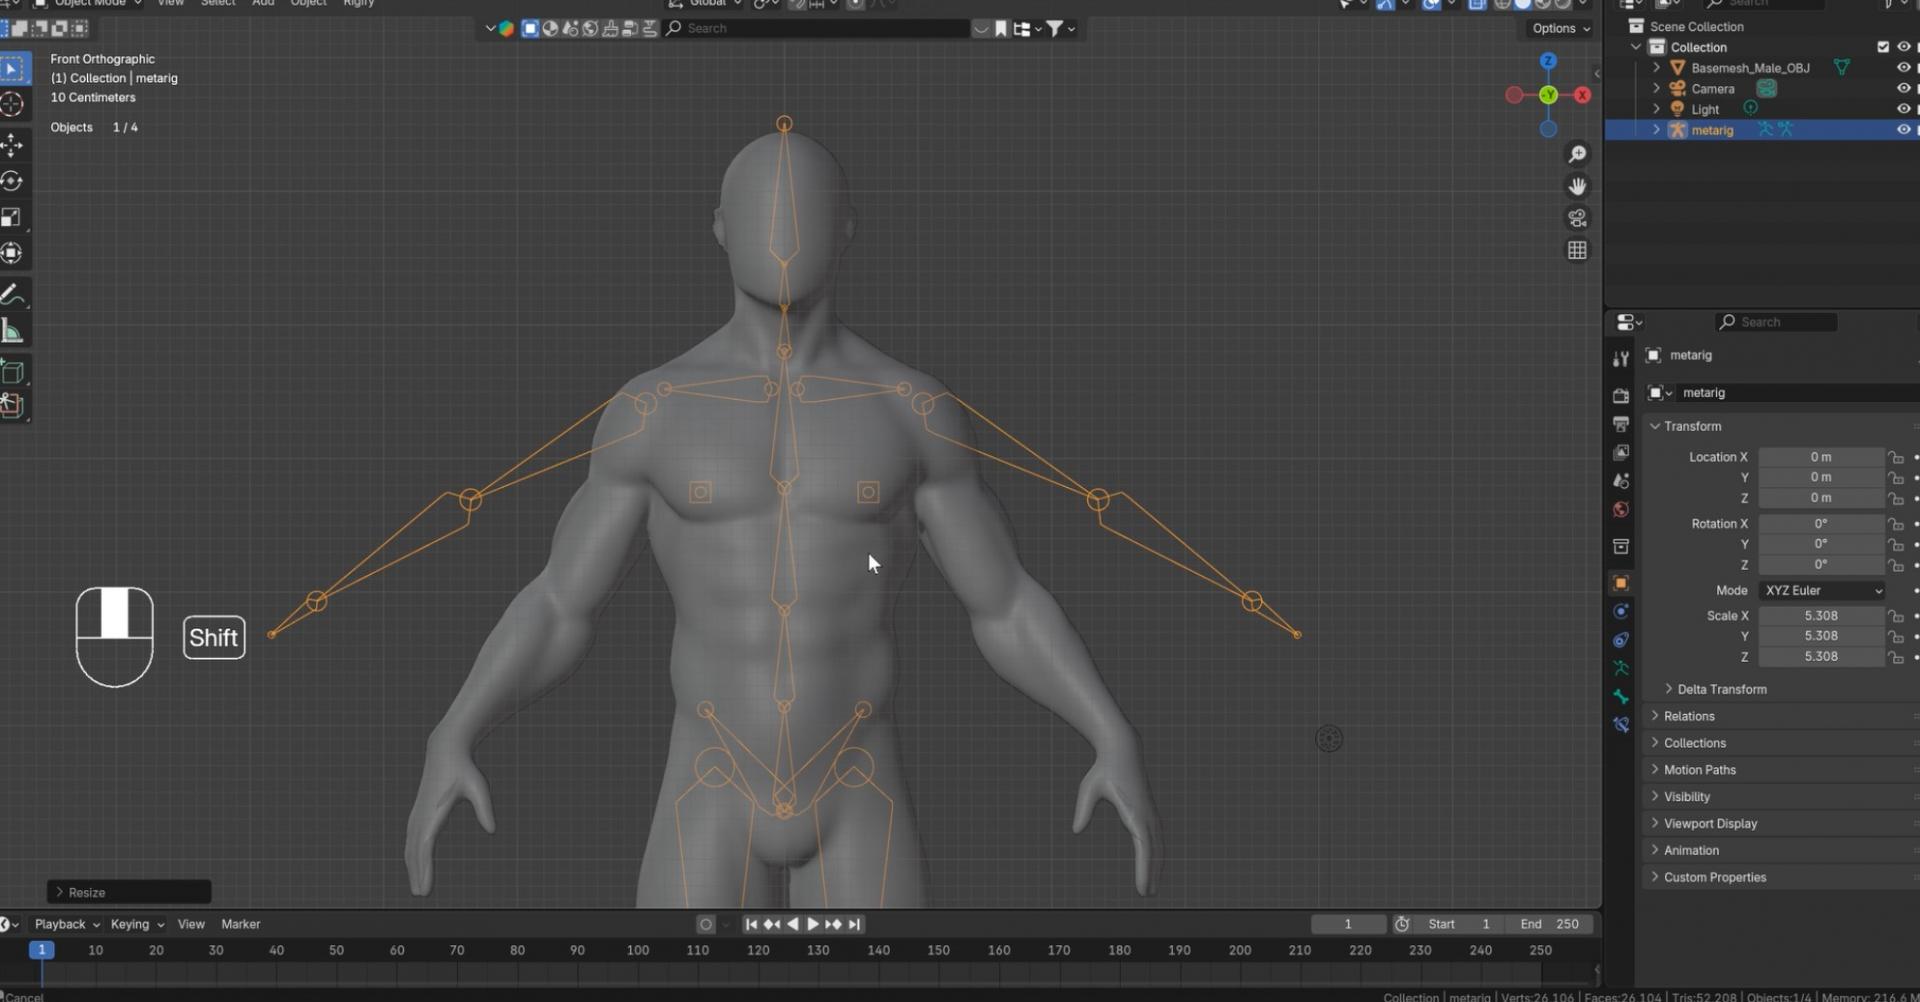This screenshot has height=1002, width=1920.
Task: Click the Scale X value field
Action: pyautogui.click(x=1820, y=616)
